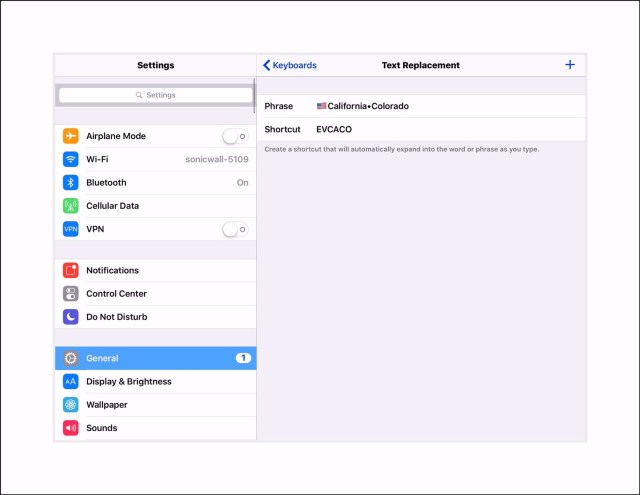This screenshot has height=495, width=640.
Task: Tap the General gear icon
Action: 70,358
